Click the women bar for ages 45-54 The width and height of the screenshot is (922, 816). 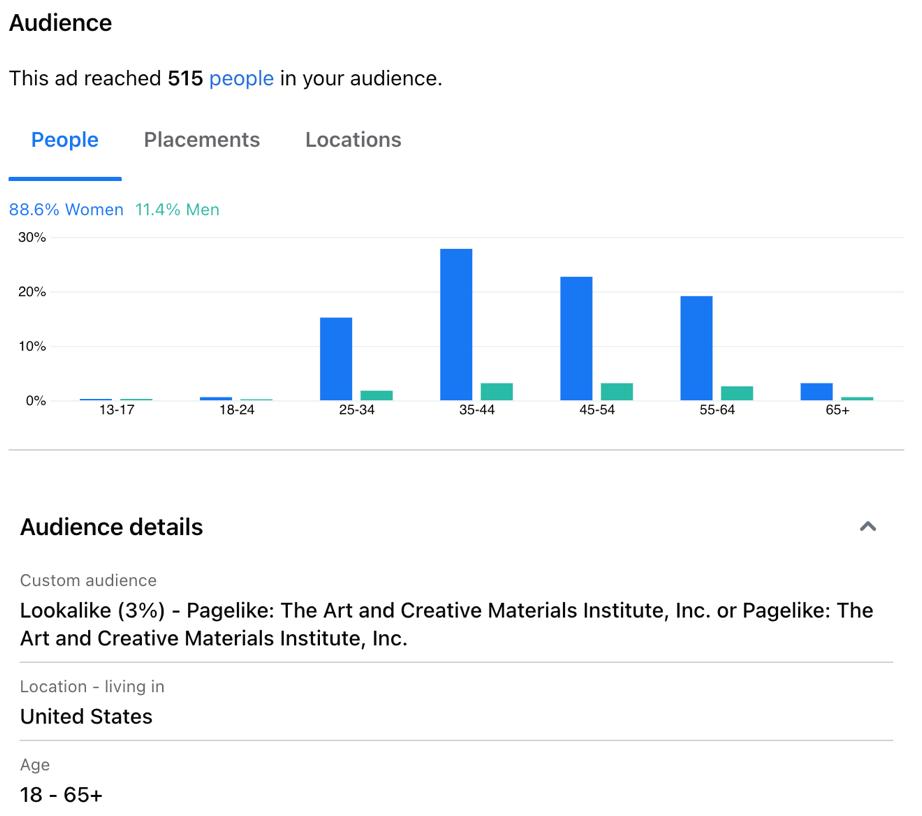(576, 338)
